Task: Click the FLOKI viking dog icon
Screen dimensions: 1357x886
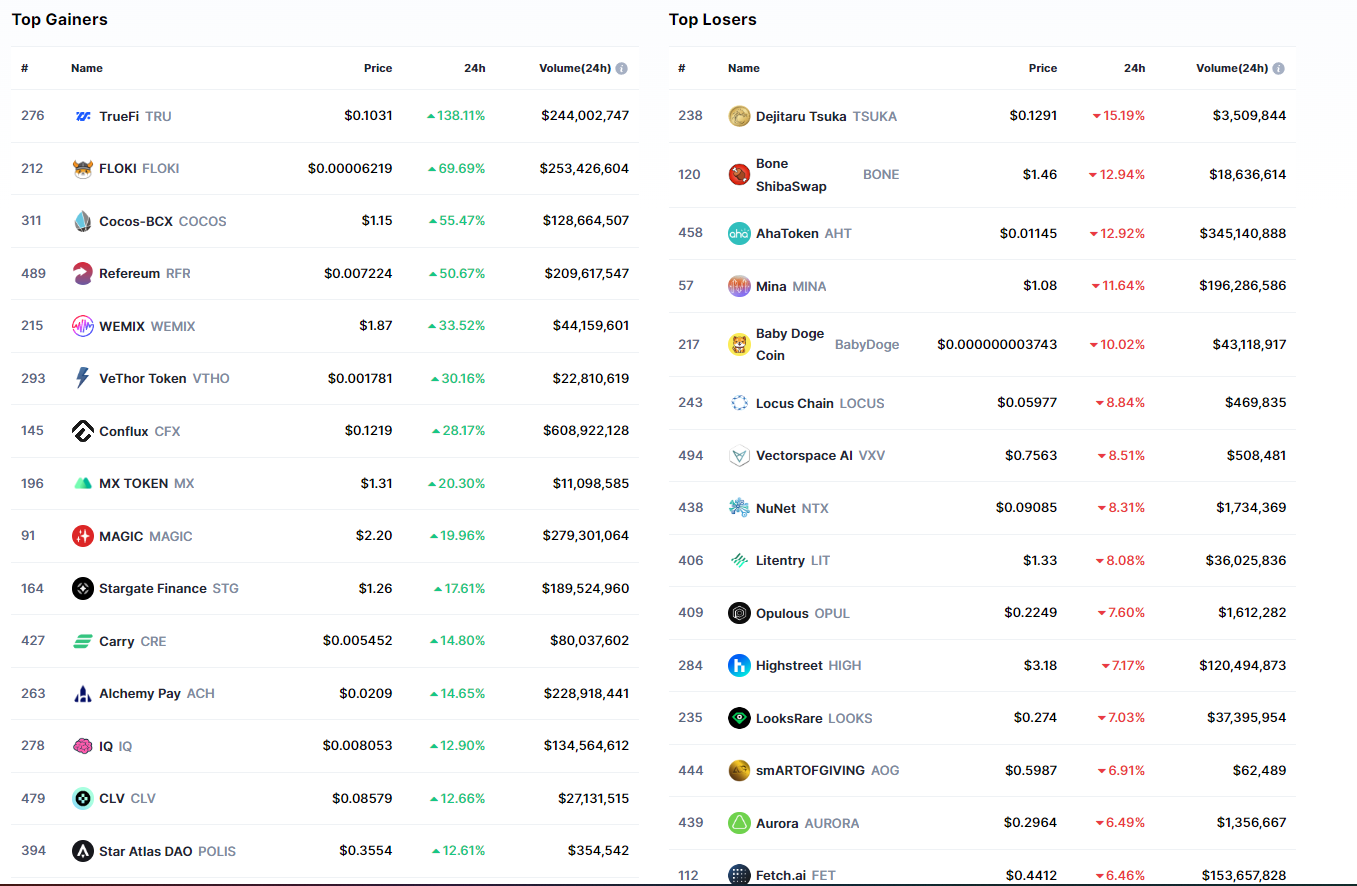Action: click(83, 169)
